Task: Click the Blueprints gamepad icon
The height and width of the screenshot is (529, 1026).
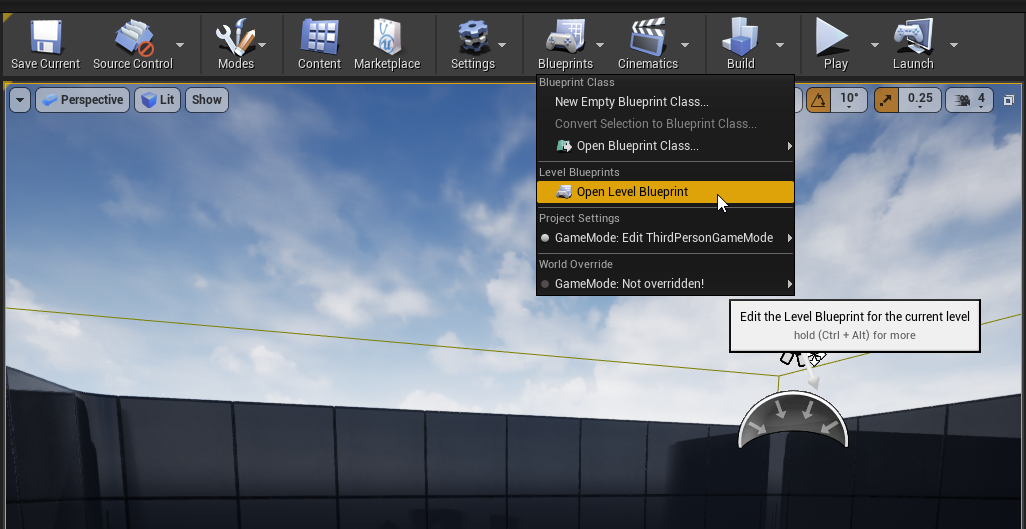Action: coord(565,37)
